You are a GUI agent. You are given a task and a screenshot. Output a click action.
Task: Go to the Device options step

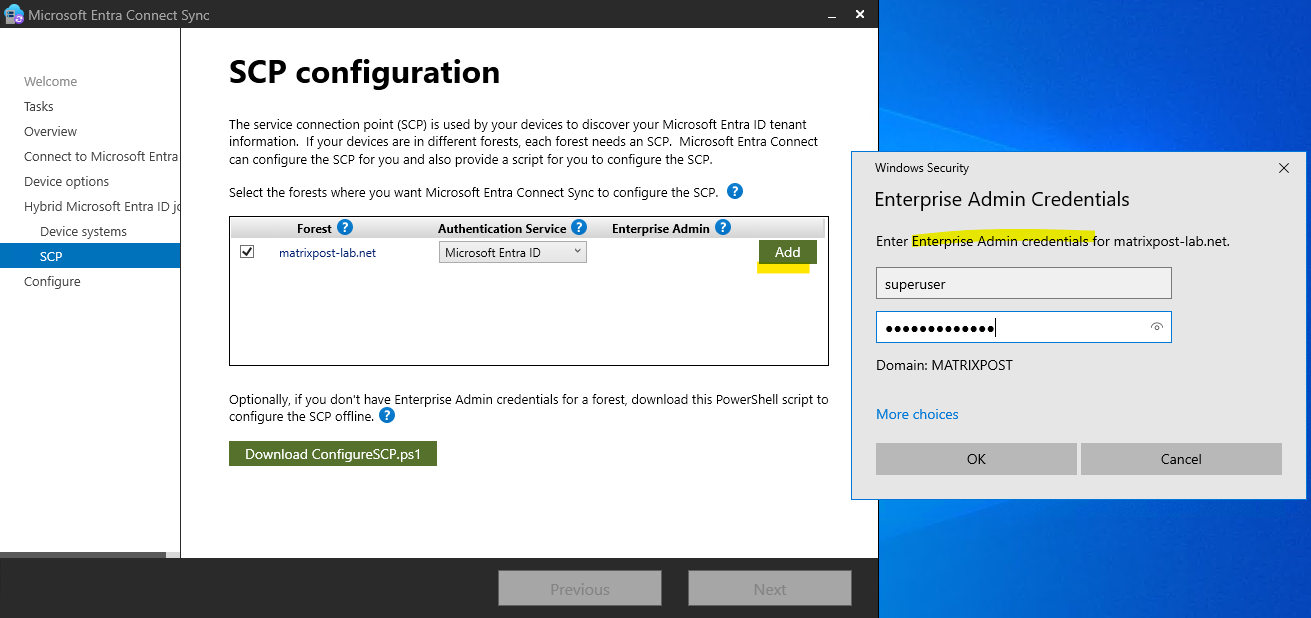[x=67, y=181]
